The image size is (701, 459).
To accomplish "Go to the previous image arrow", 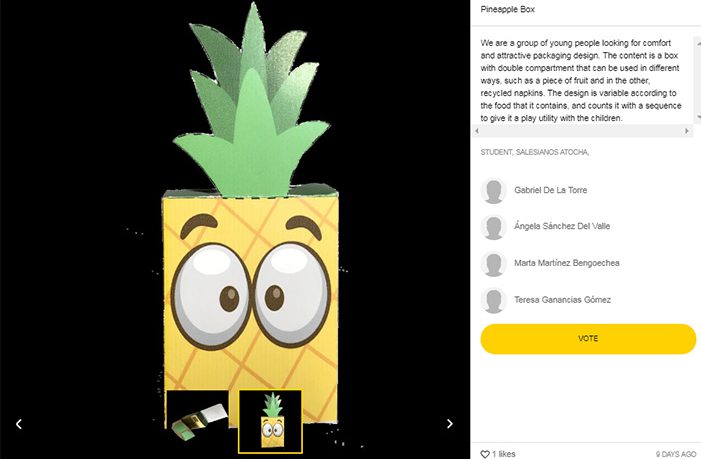I will click(x=19, y=424).
